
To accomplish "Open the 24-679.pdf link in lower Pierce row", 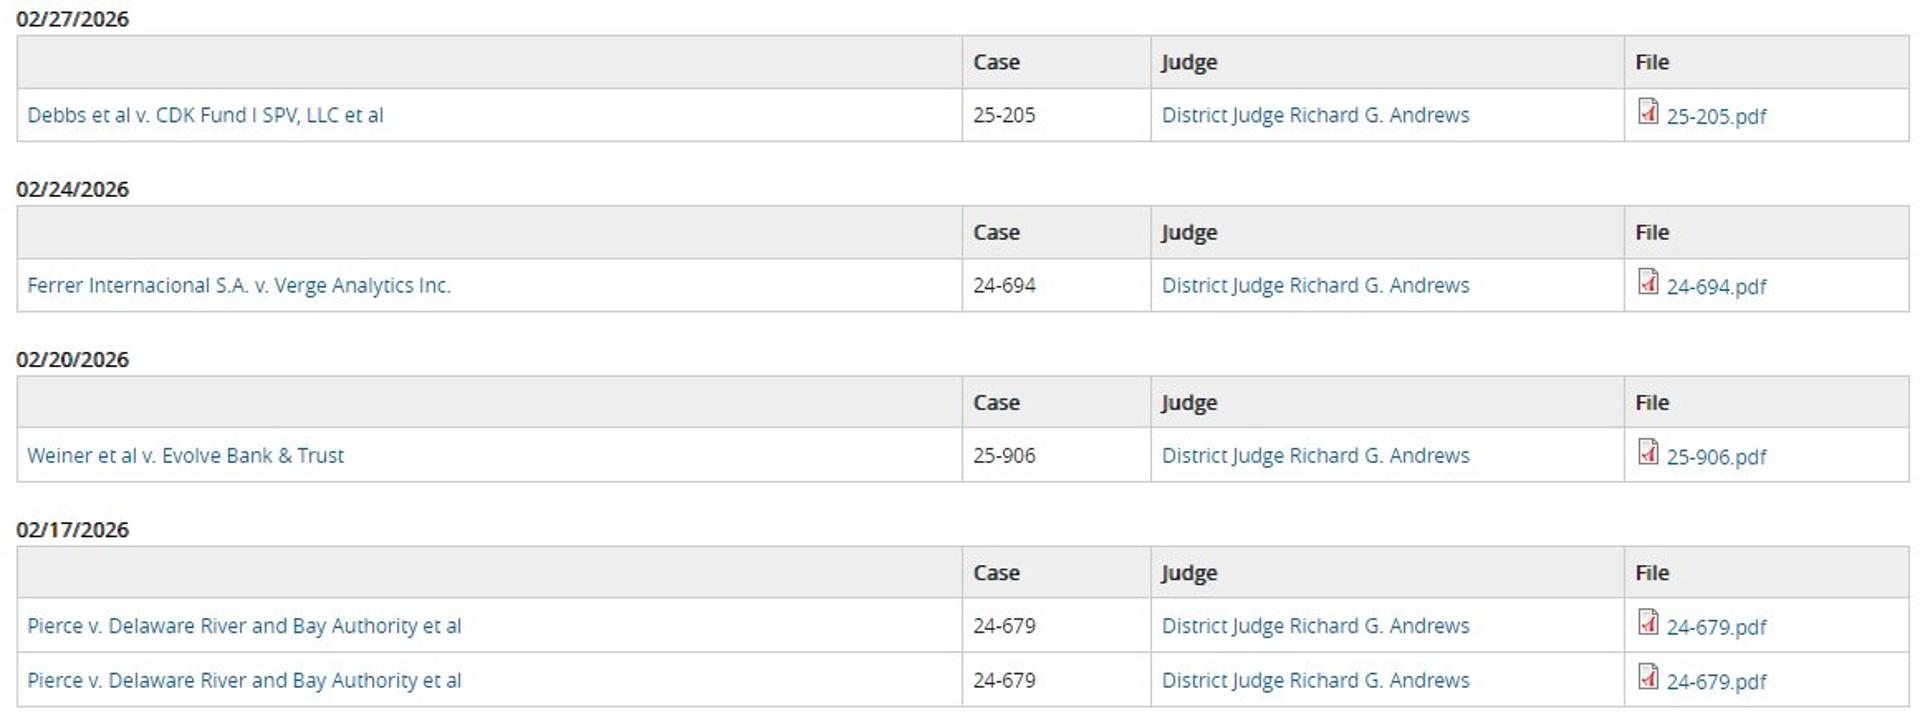I will [1716, 682].
